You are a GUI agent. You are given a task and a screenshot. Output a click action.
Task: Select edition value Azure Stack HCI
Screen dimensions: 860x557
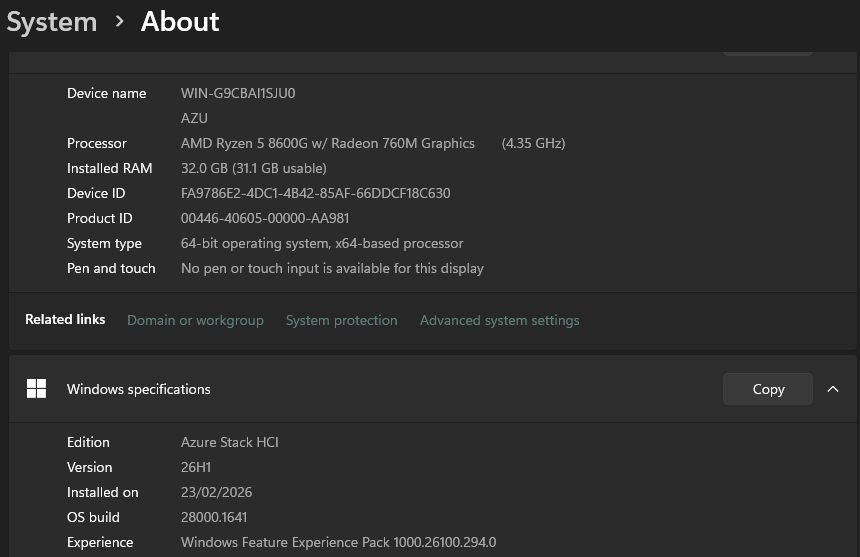(230, 442)
